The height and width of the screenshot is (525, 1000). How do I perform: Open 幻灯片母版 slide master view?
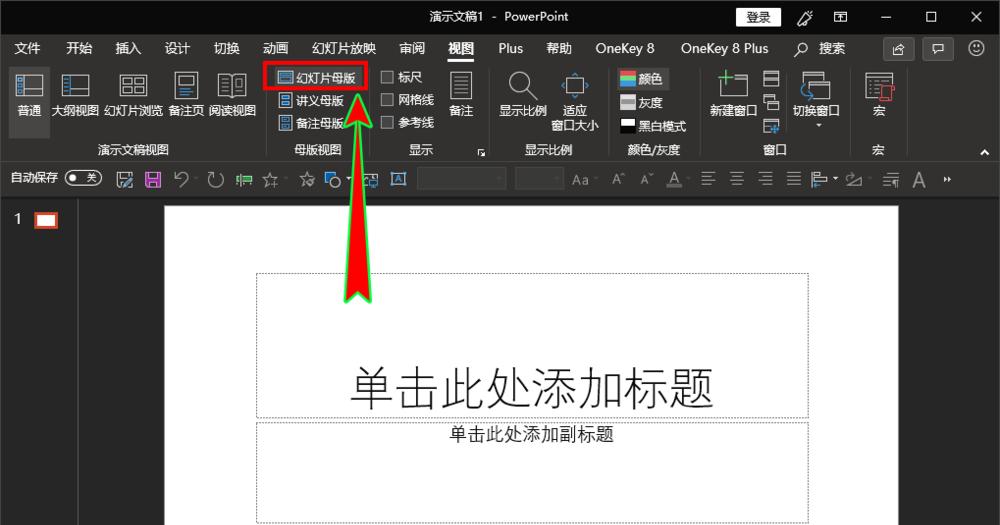(x=316, y=78)
